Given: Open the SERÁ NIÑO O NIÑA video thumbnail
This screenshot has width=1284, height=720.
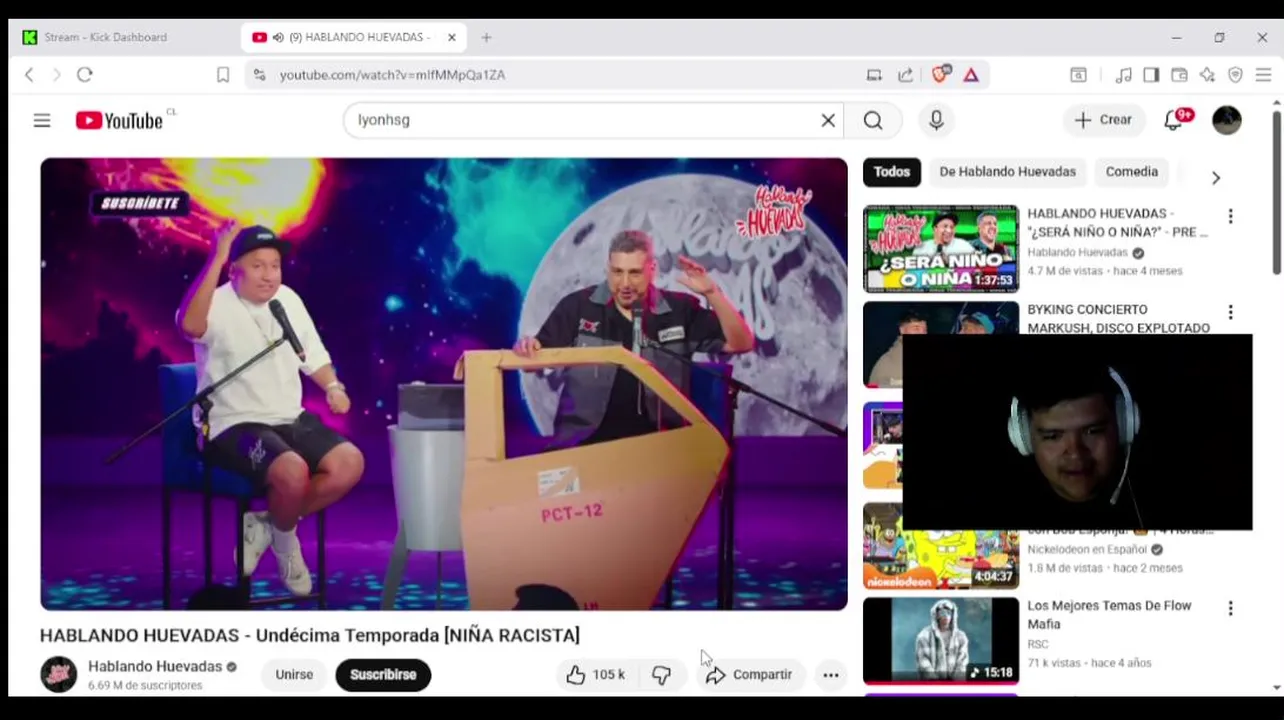Looking at the screenshot, I should pyautogui.click(x=941, y=249).
